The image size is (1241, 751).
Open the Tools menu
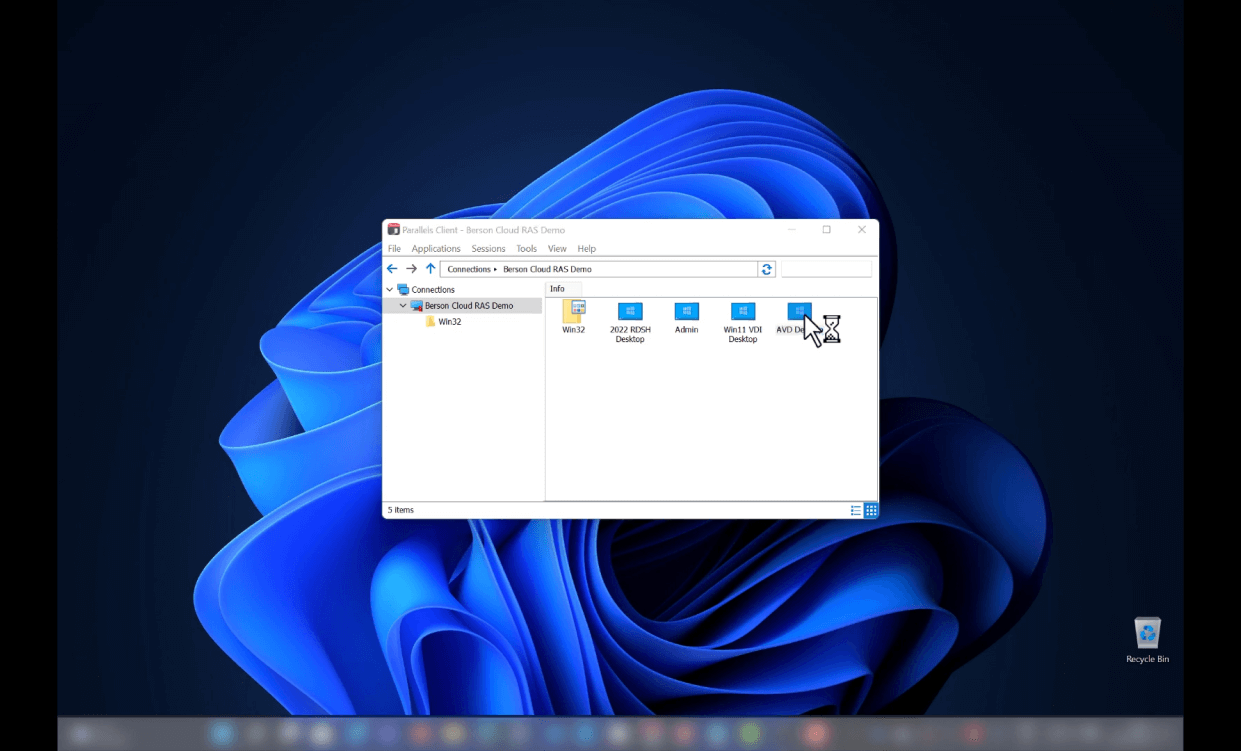(x=526, y=249)
